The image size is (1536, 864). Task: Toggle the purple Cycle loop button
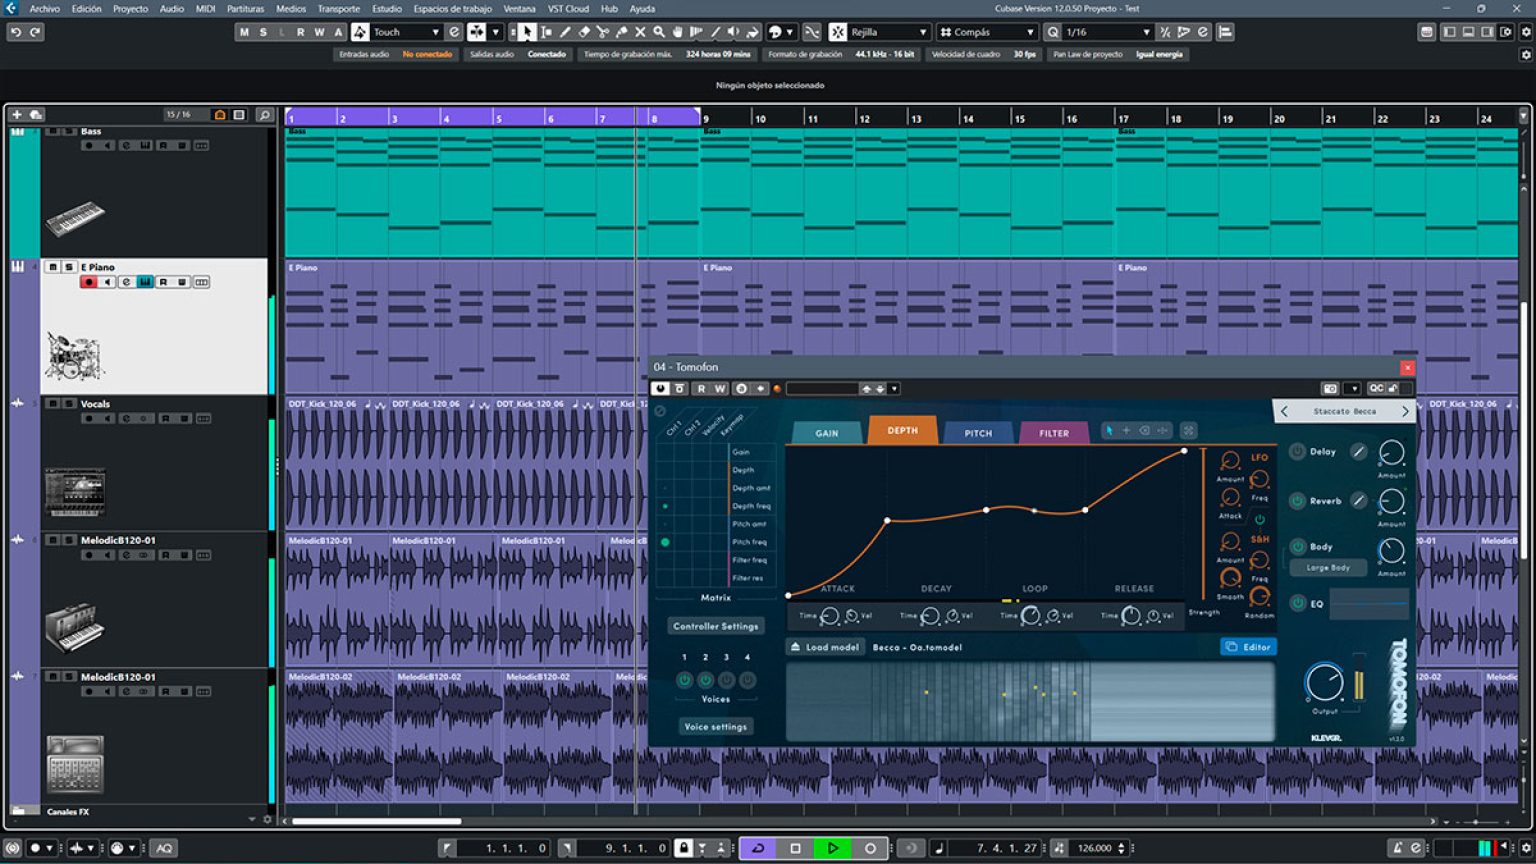758,848
